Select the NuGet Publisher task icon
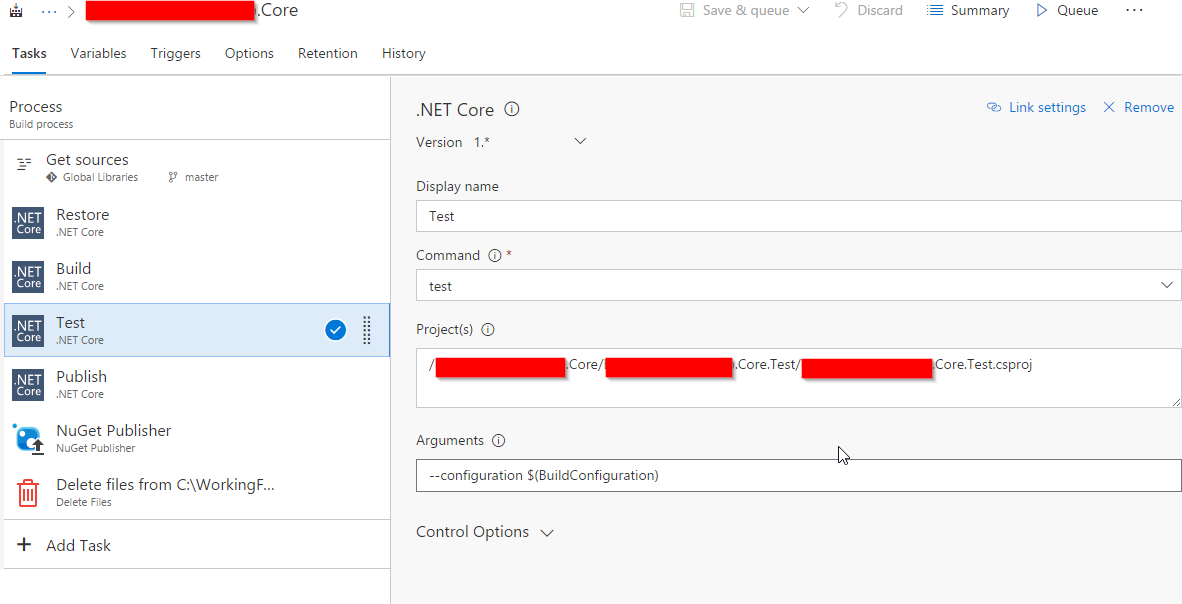Viewport: 1182px width, 604px height. [28, 439]
